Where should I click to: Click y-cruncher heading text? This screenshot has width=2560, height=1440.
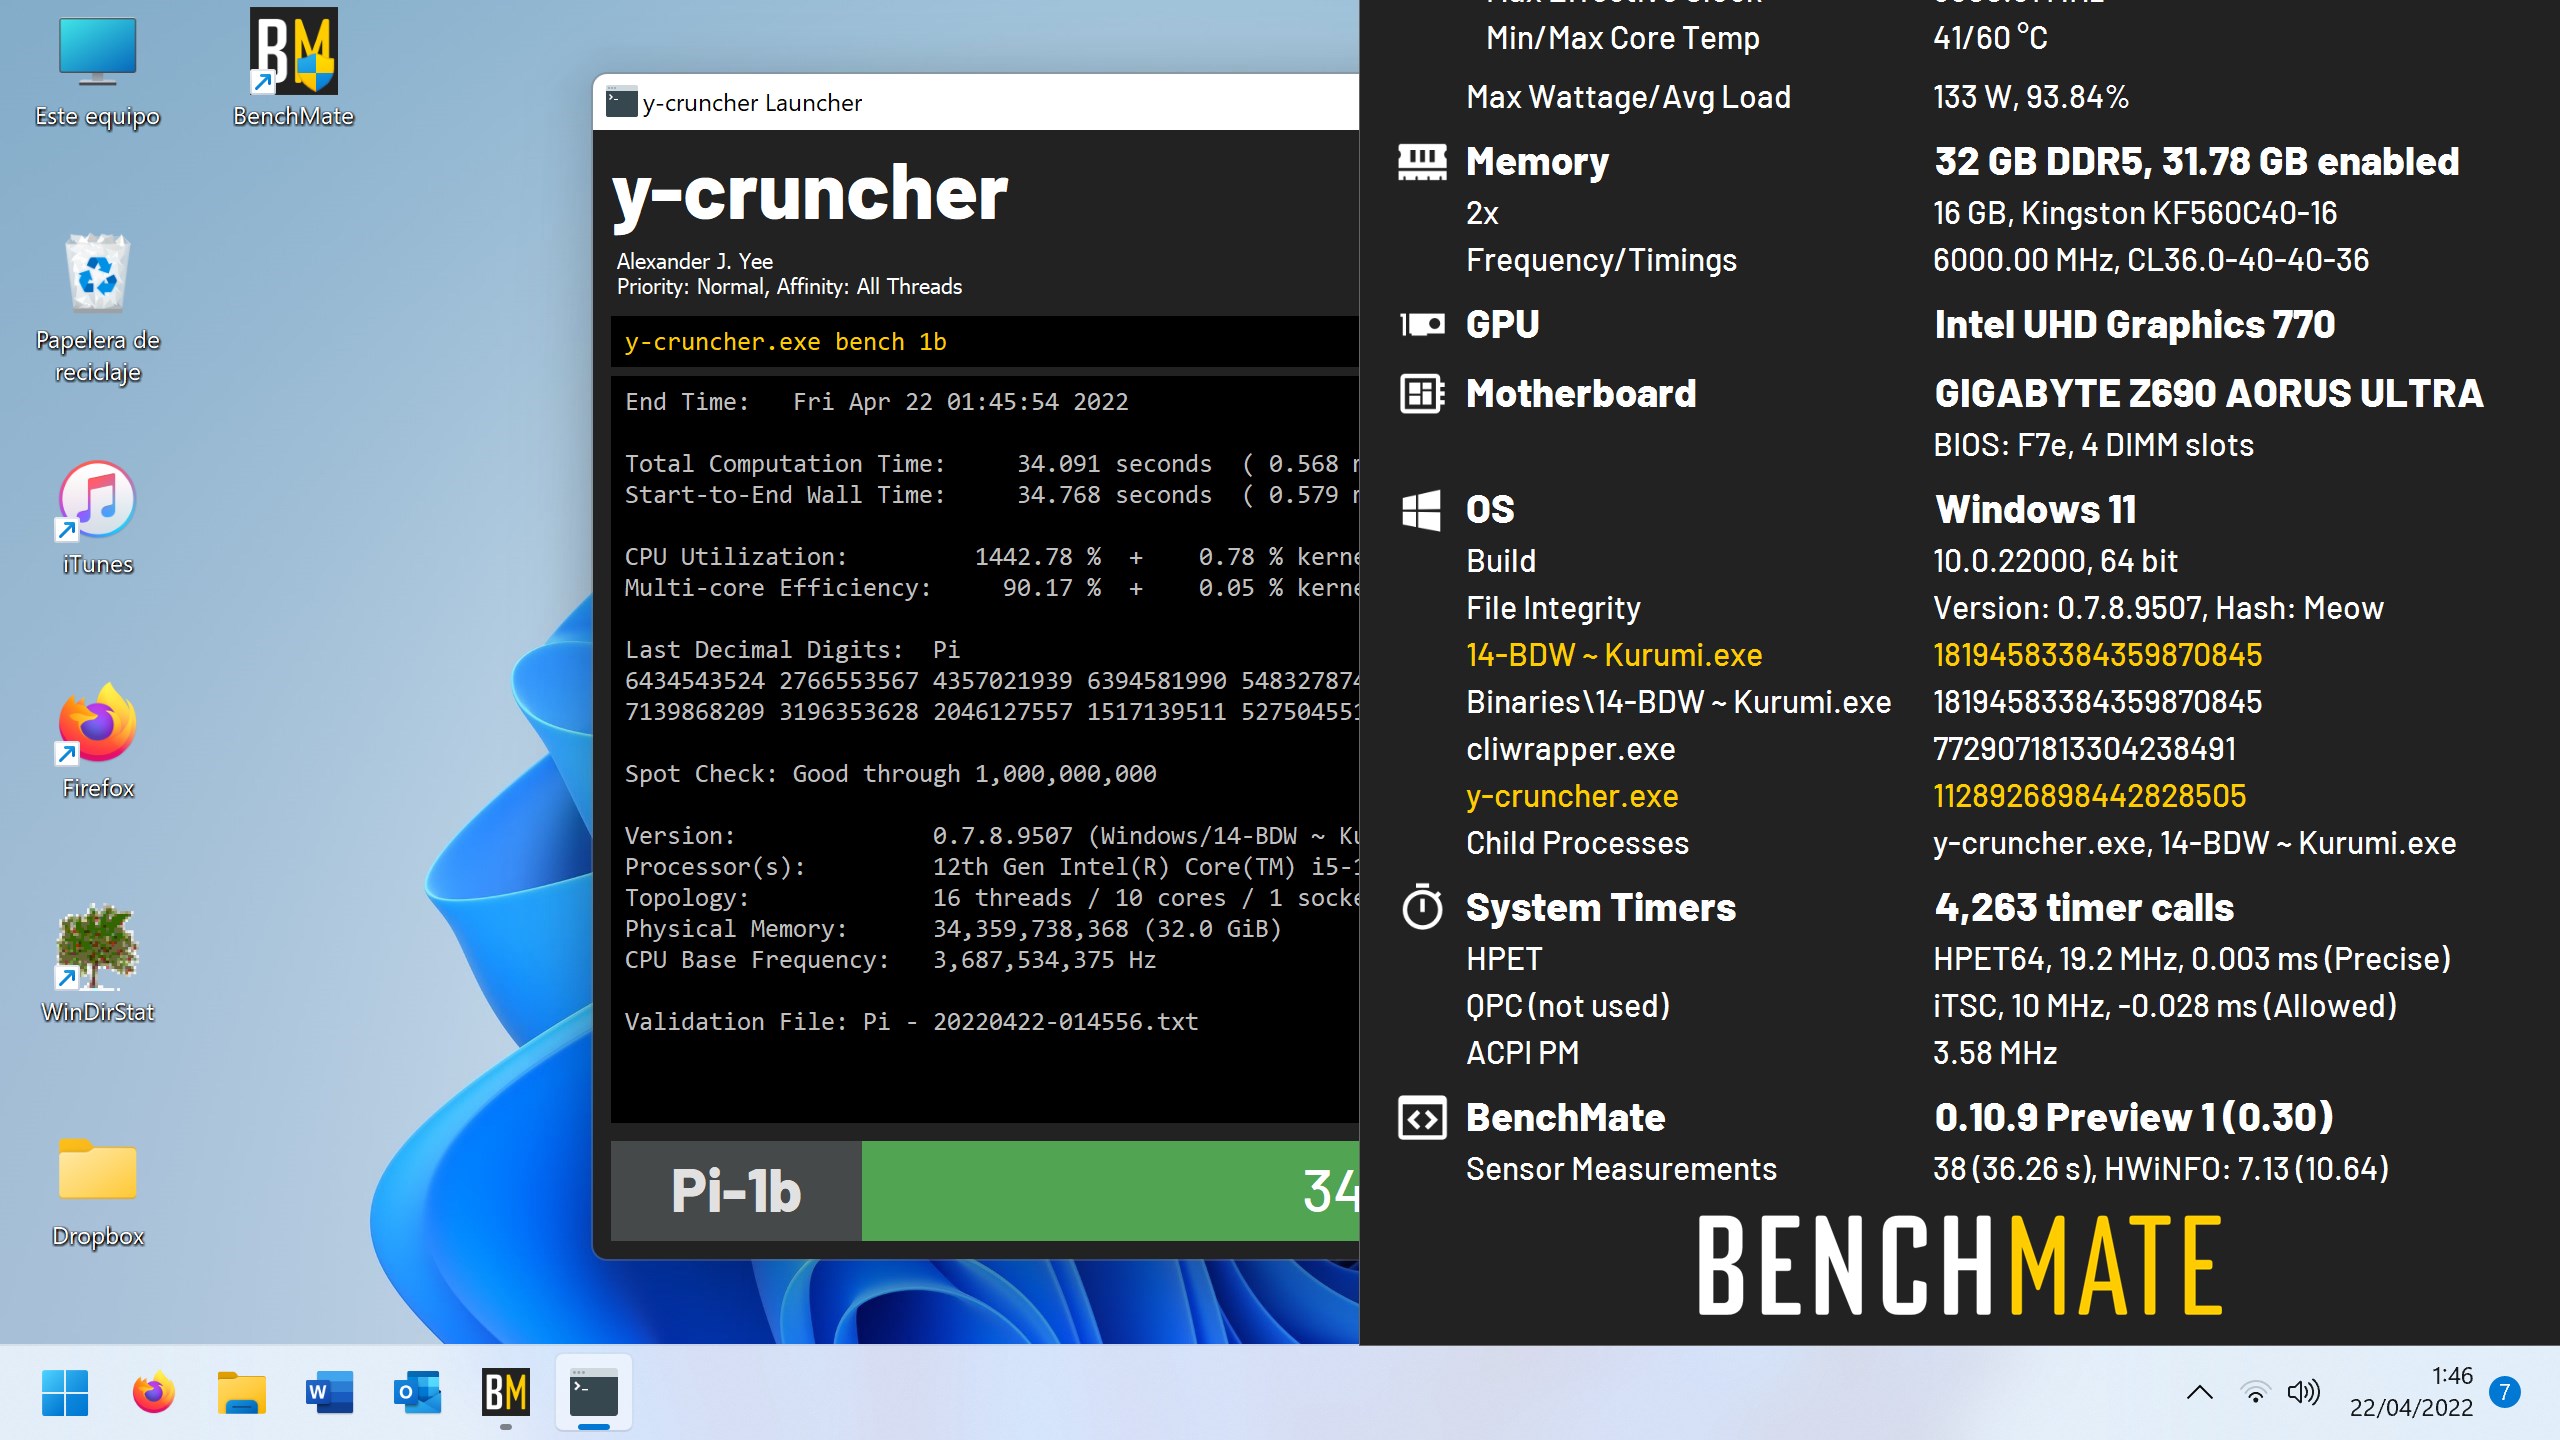tap(810, 193)
